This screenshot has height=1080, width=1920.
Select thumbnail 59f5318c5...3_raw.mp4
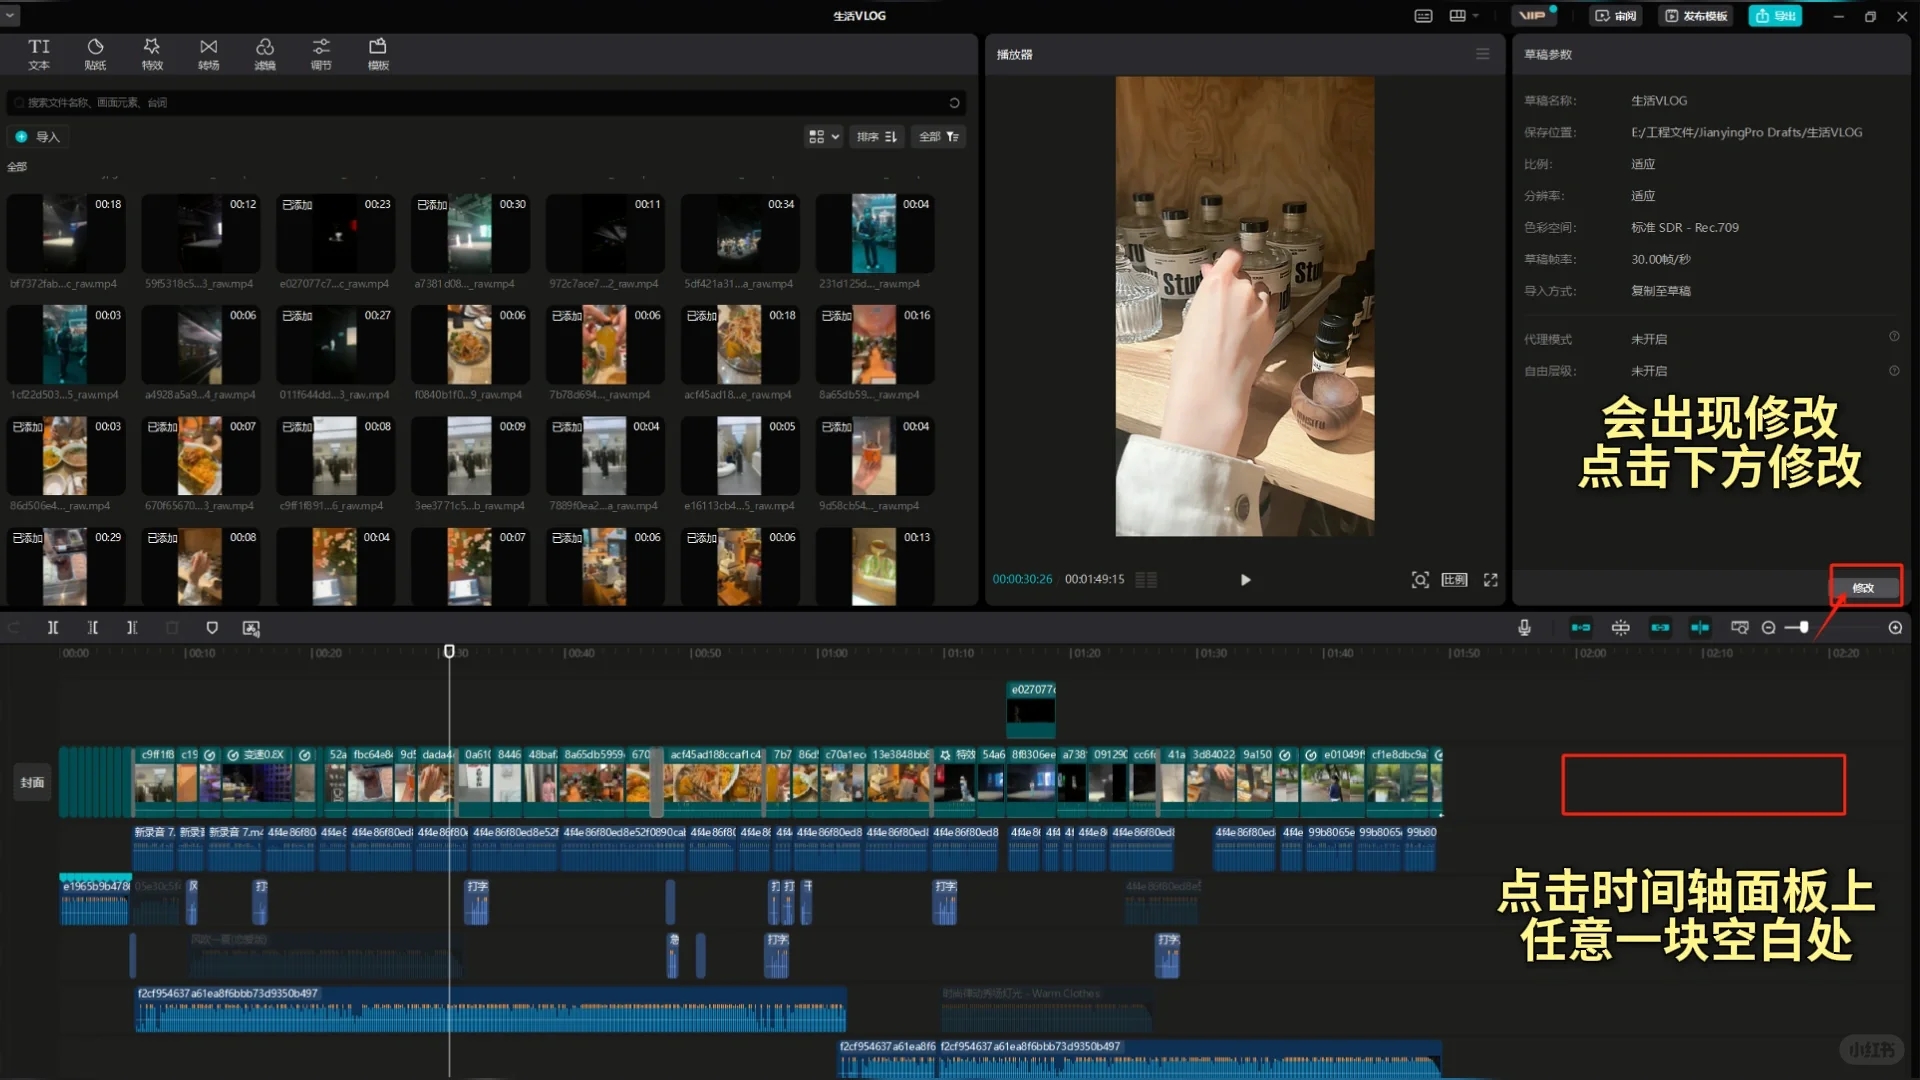200,233
